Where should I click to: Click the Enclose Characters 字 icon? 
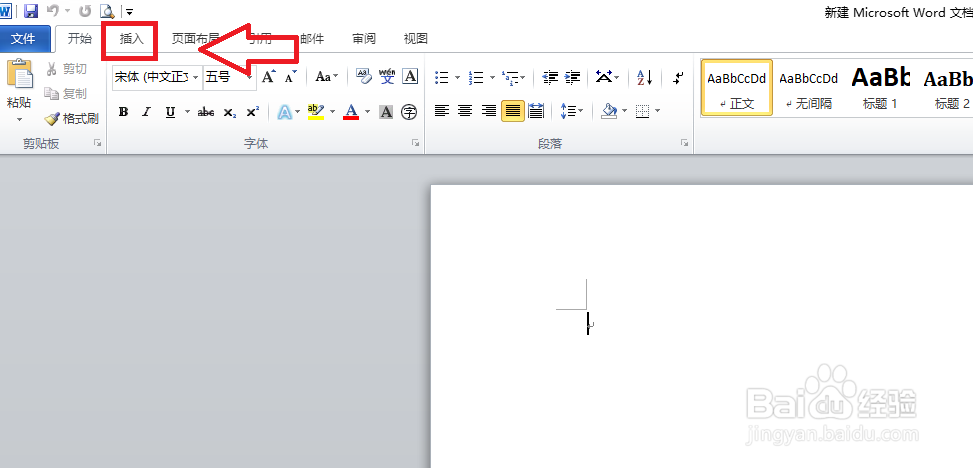[409, 112]
